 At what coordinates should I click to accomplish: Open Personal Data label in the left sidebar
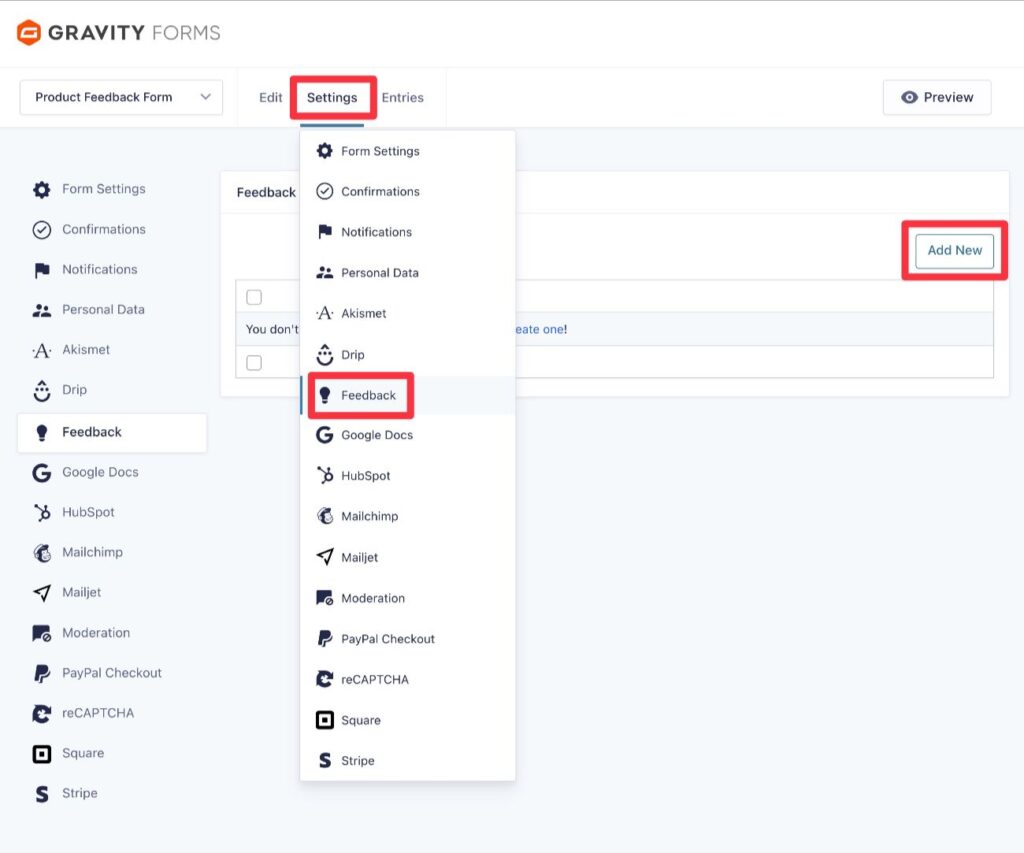(103, 310)
